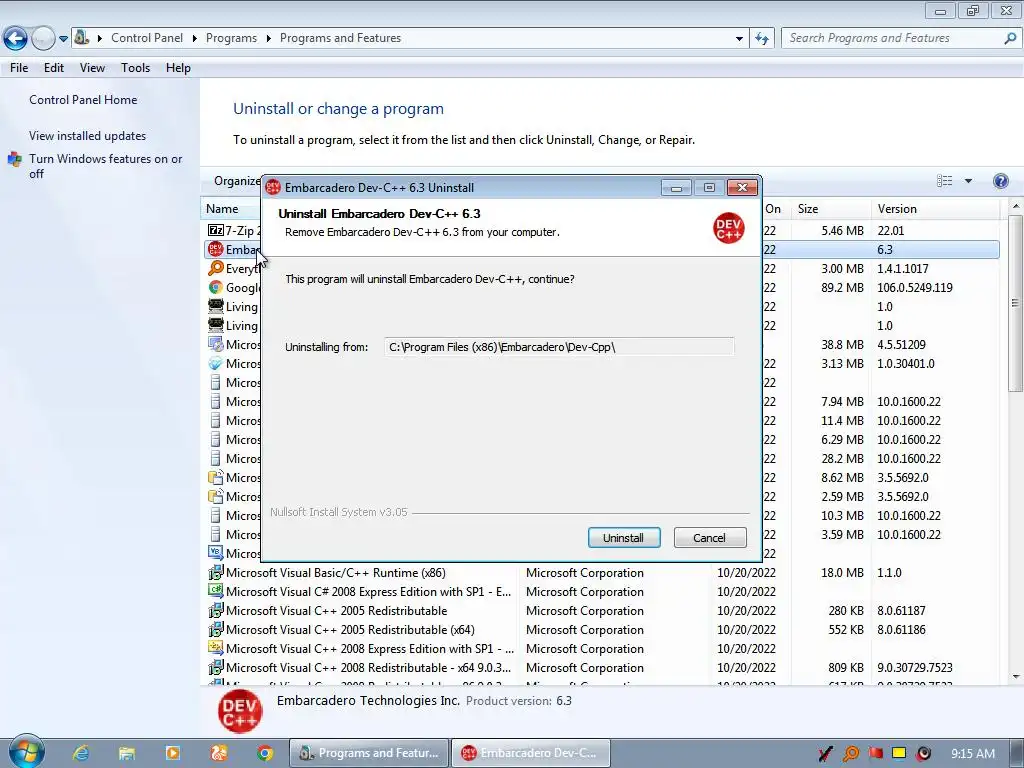
Task: Launch Internet Explorer from the taskbar
Action: [80, 753]
